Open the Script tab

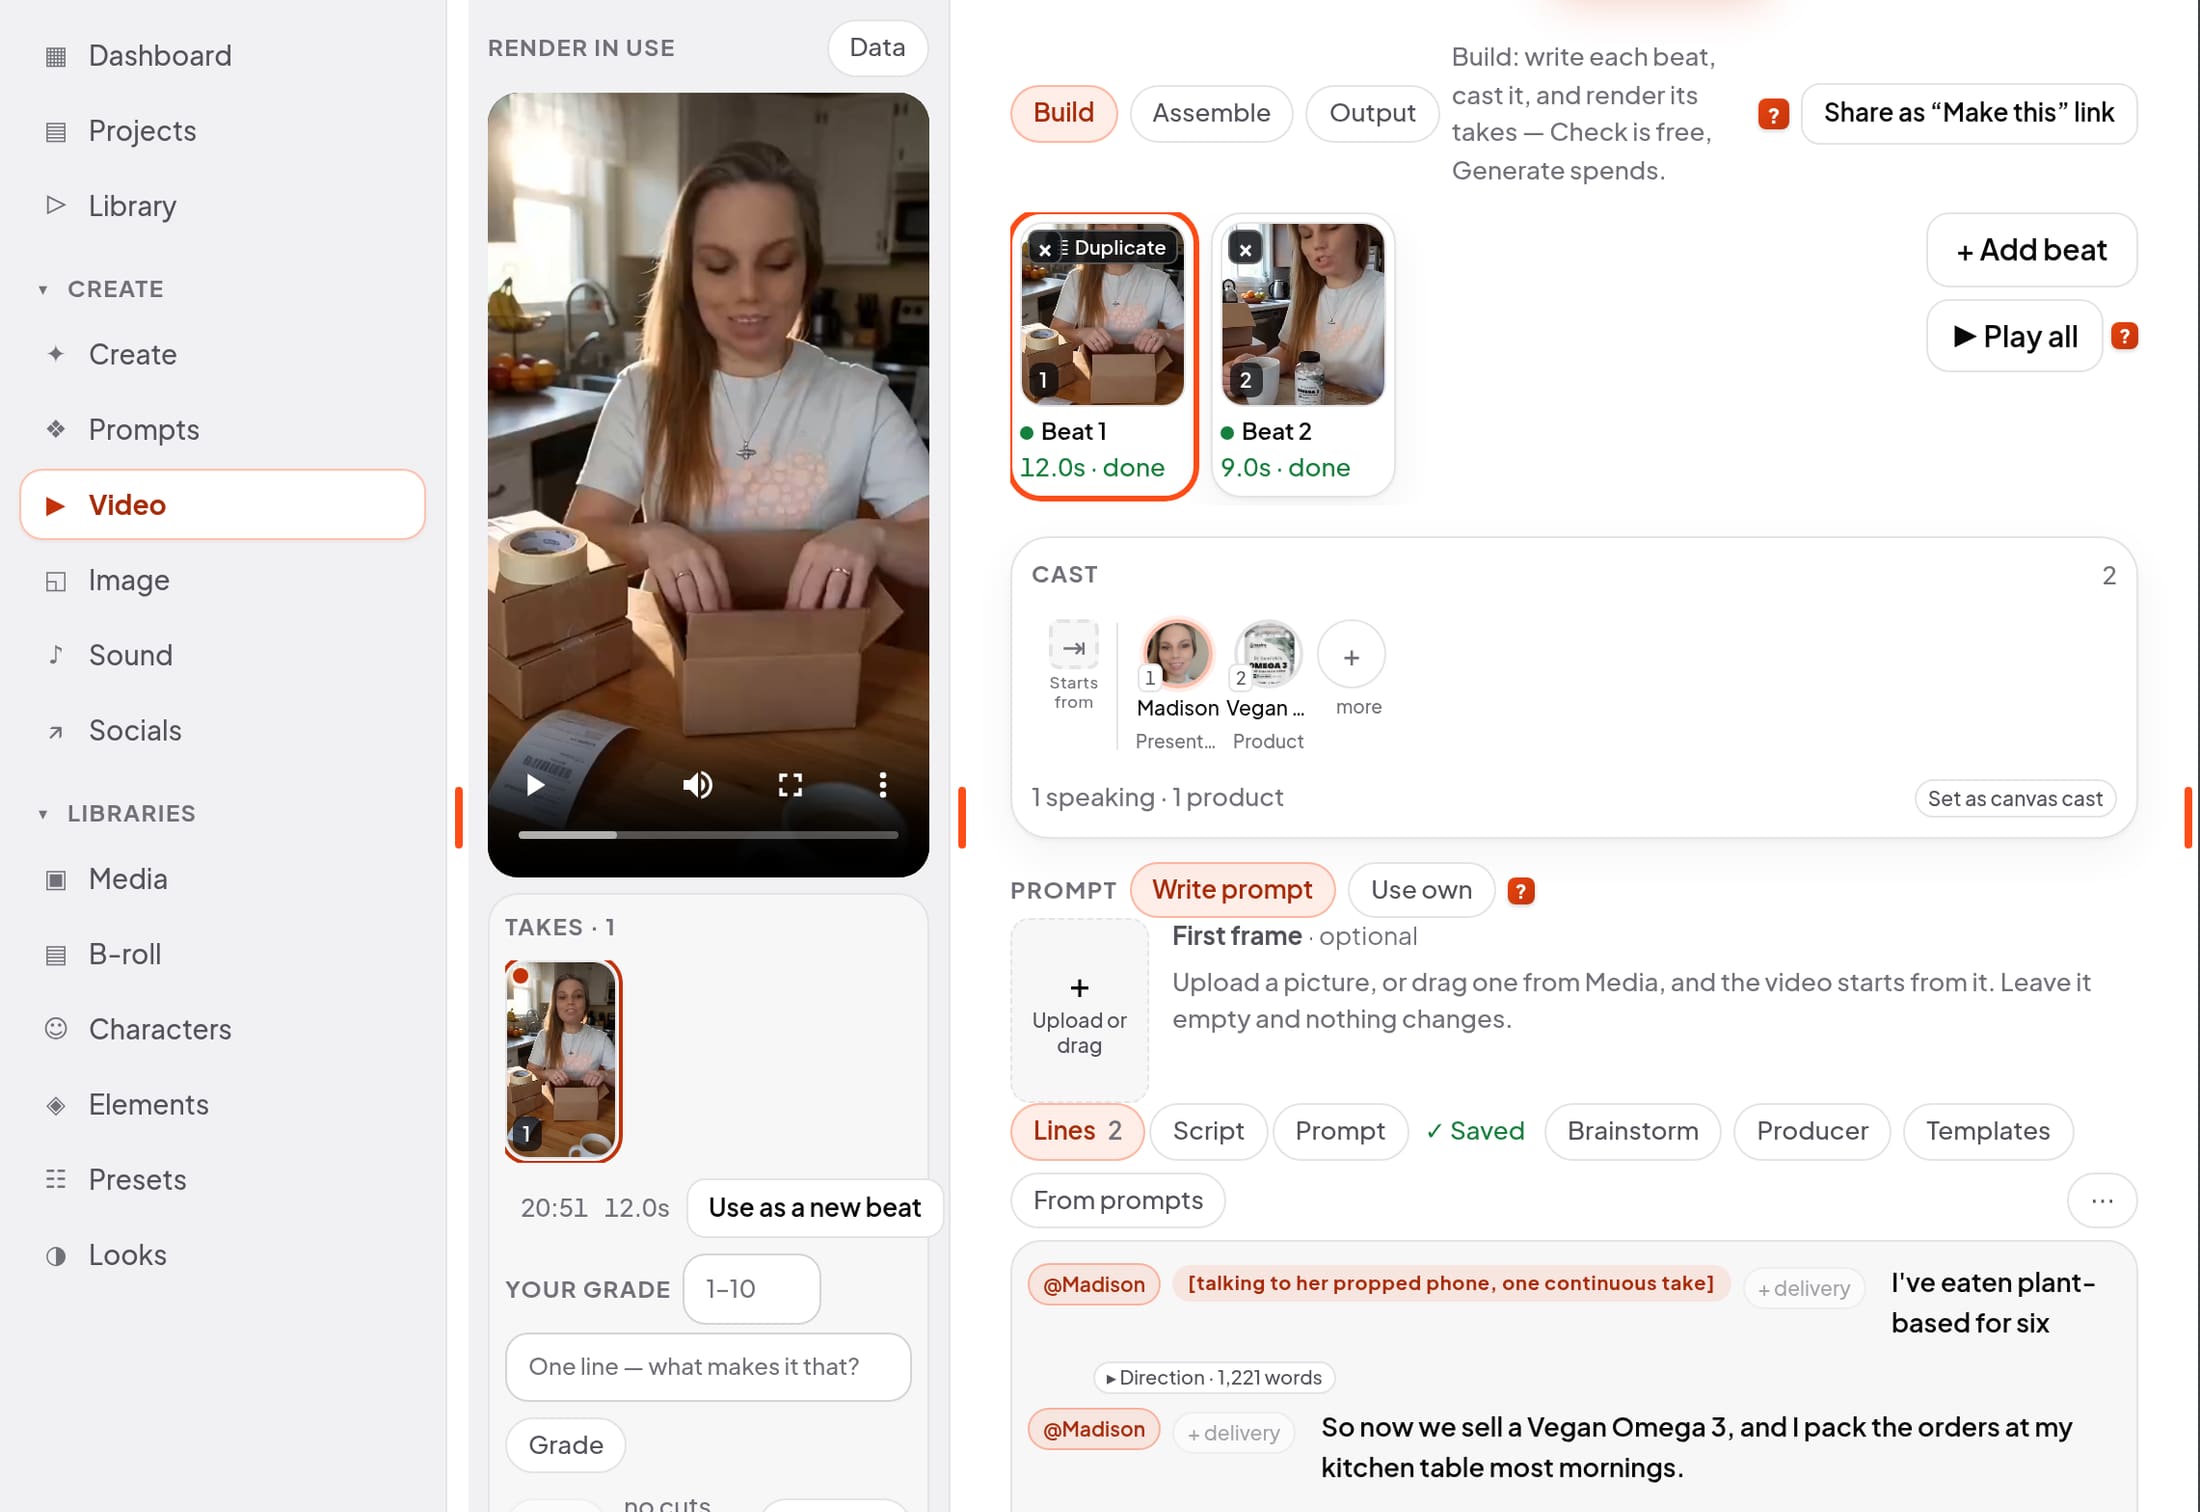coord(1208,1131)
